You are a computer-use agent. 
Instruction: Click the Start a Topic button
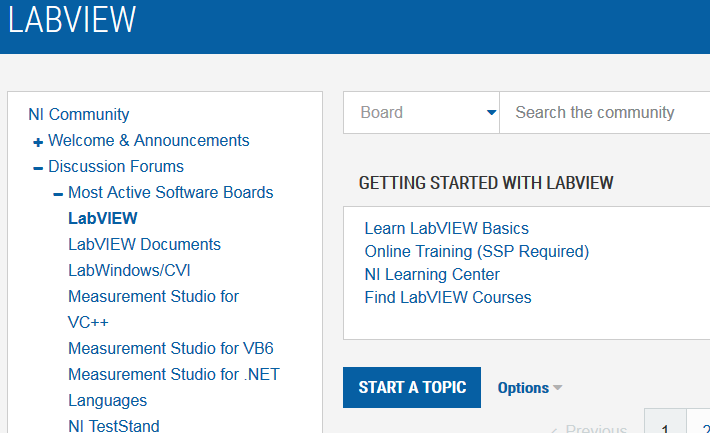point(412,387)
